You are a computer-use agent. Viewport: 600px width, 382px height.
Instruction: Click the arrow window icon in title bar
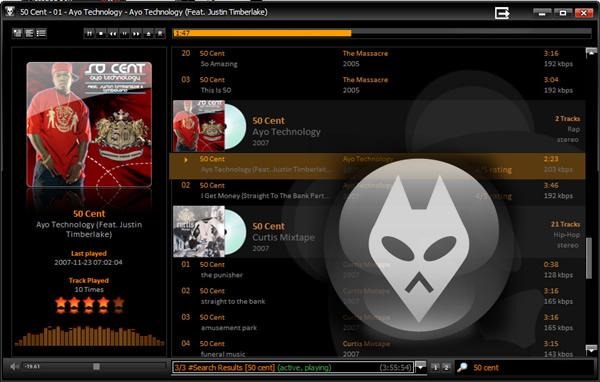pos(502,13)
